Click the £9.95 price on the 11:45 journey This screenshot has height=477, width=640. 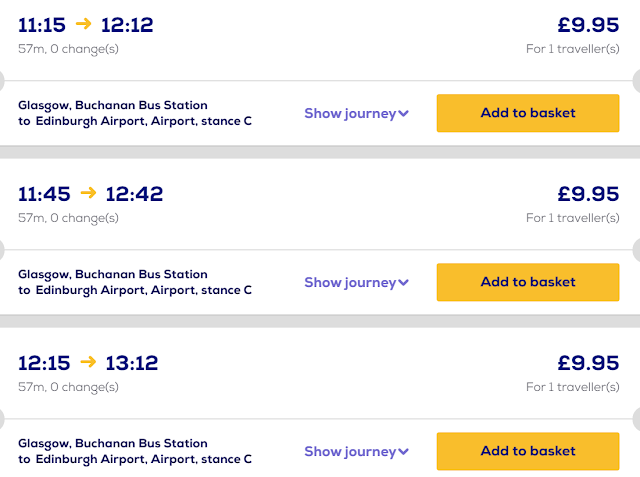tap(588, 194)
